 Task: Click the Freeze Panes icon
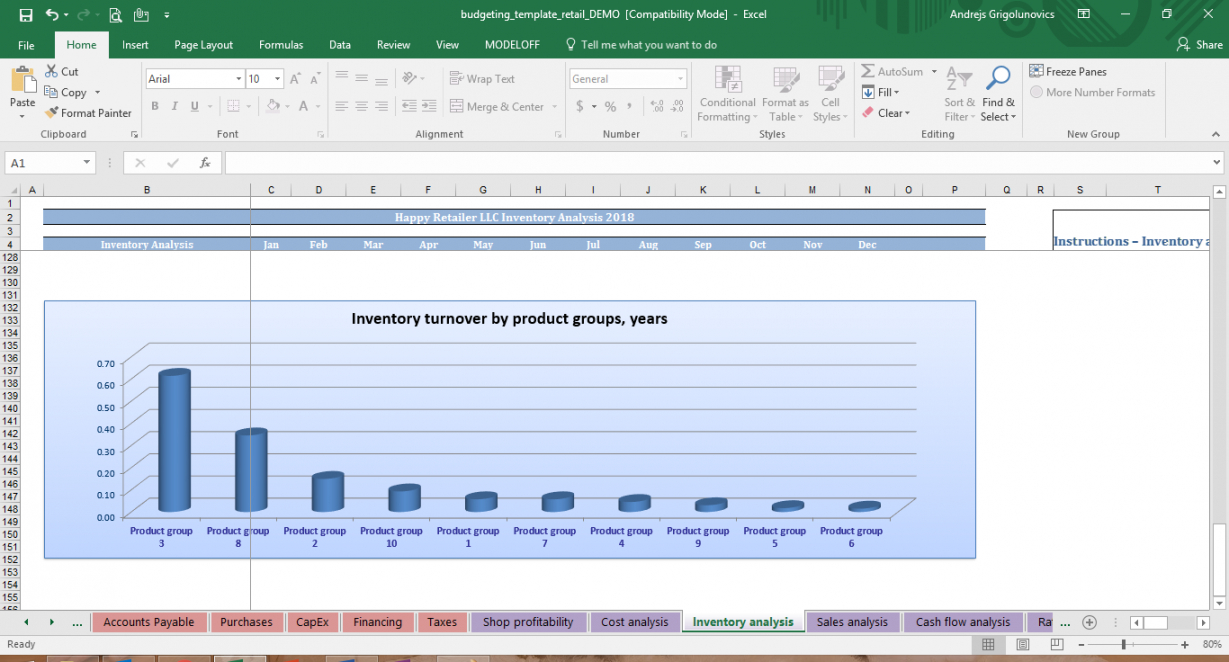click(1037, 72)
